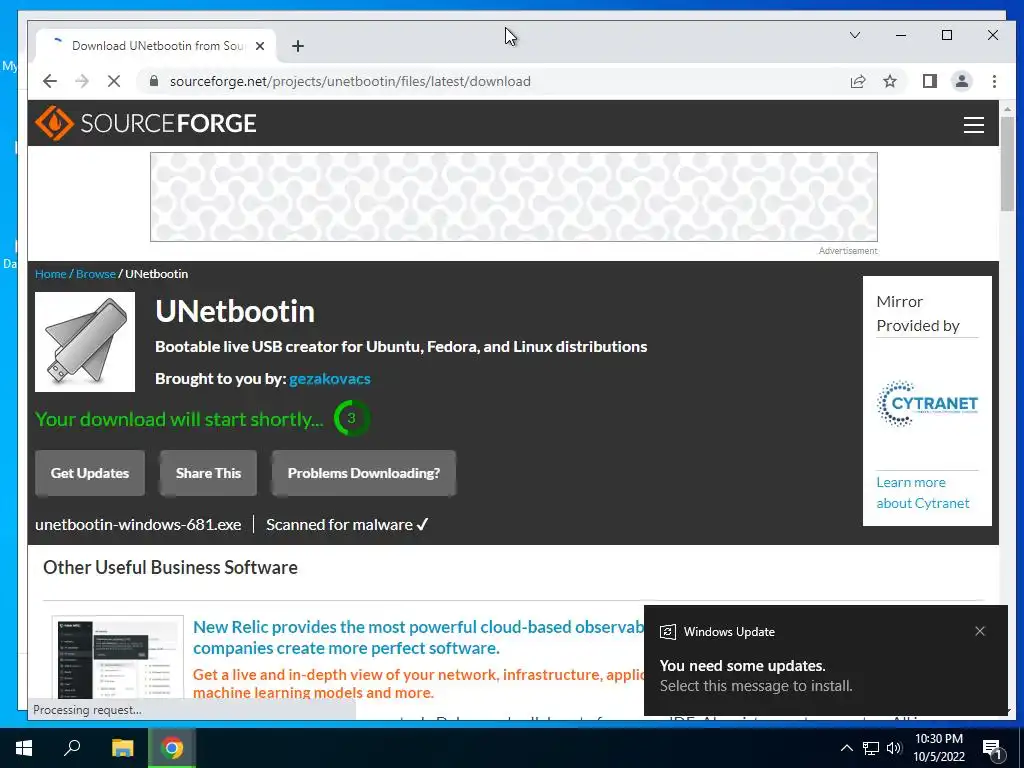Click the network tray icon
This screenshot has width=1024, height=768.
(871, 748)
